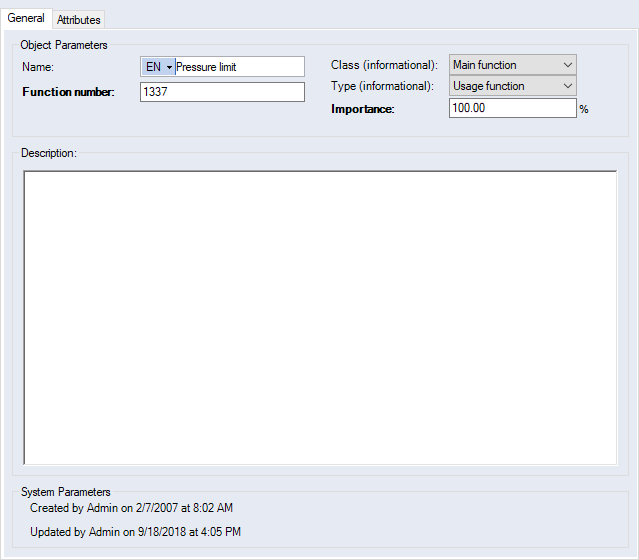The image size is (639, 560).
Task: Click the Importance field showing 100.00
Action: point(512,108)
